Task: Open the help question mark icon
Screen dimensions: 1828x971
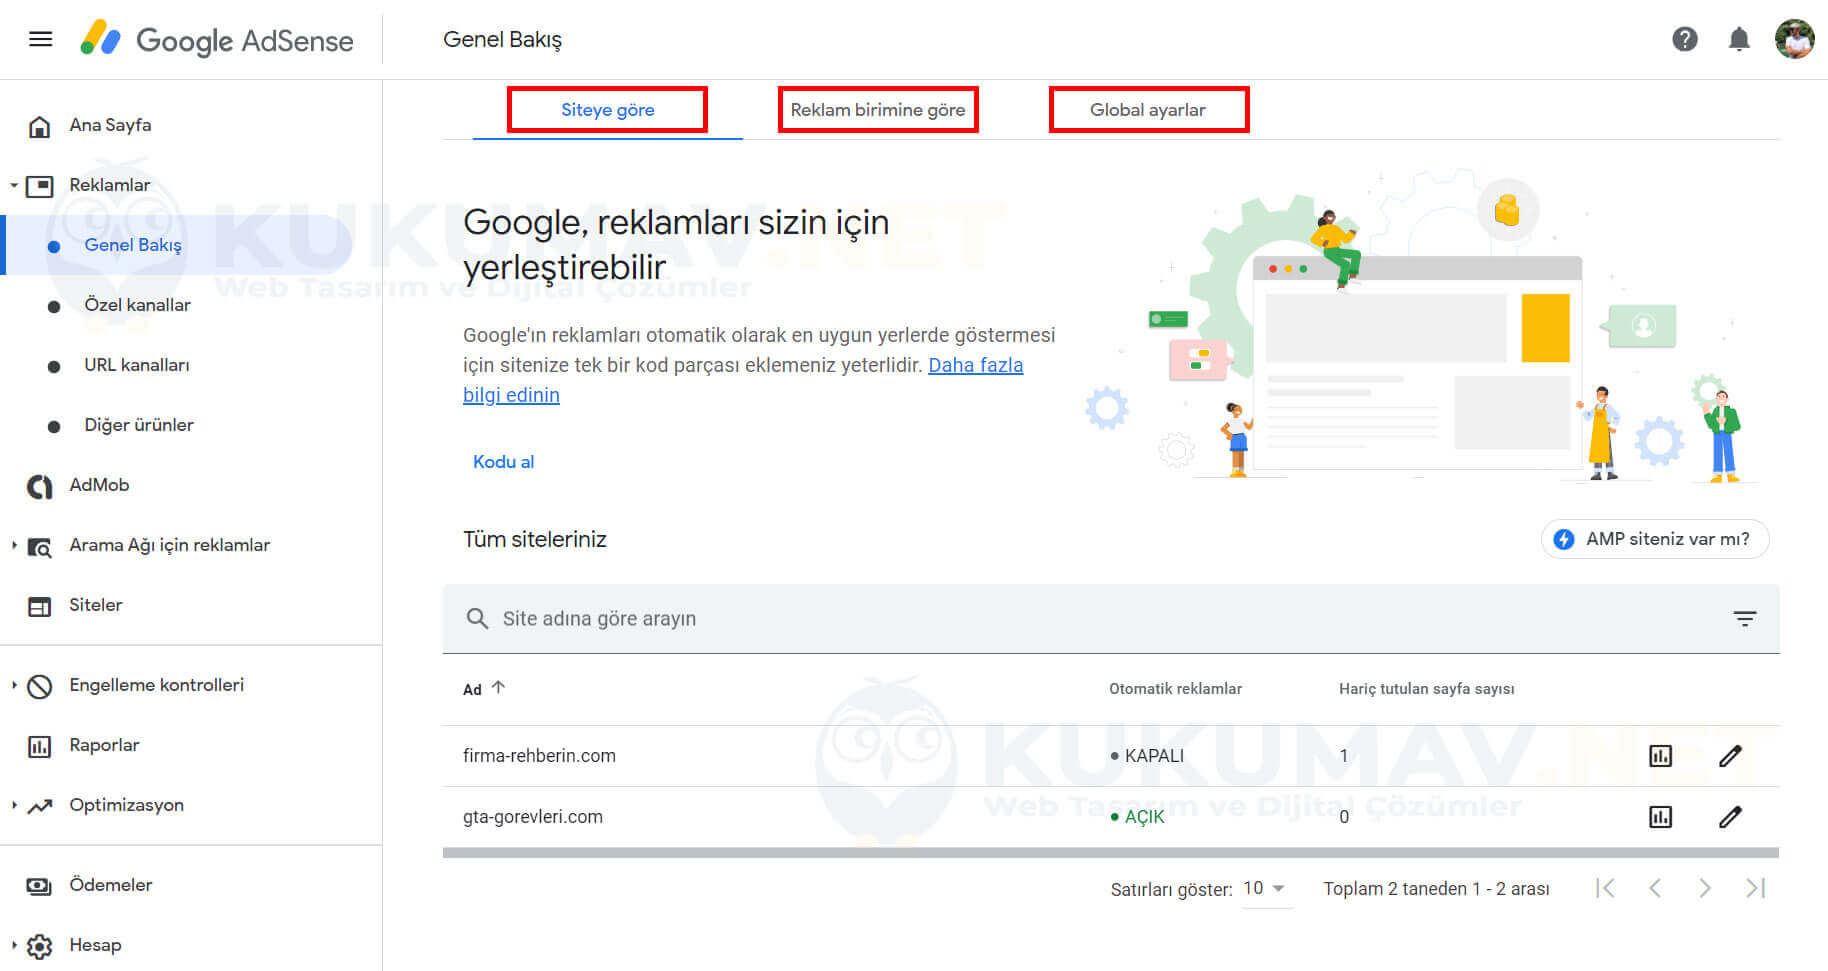Action: coord(1685,39)
